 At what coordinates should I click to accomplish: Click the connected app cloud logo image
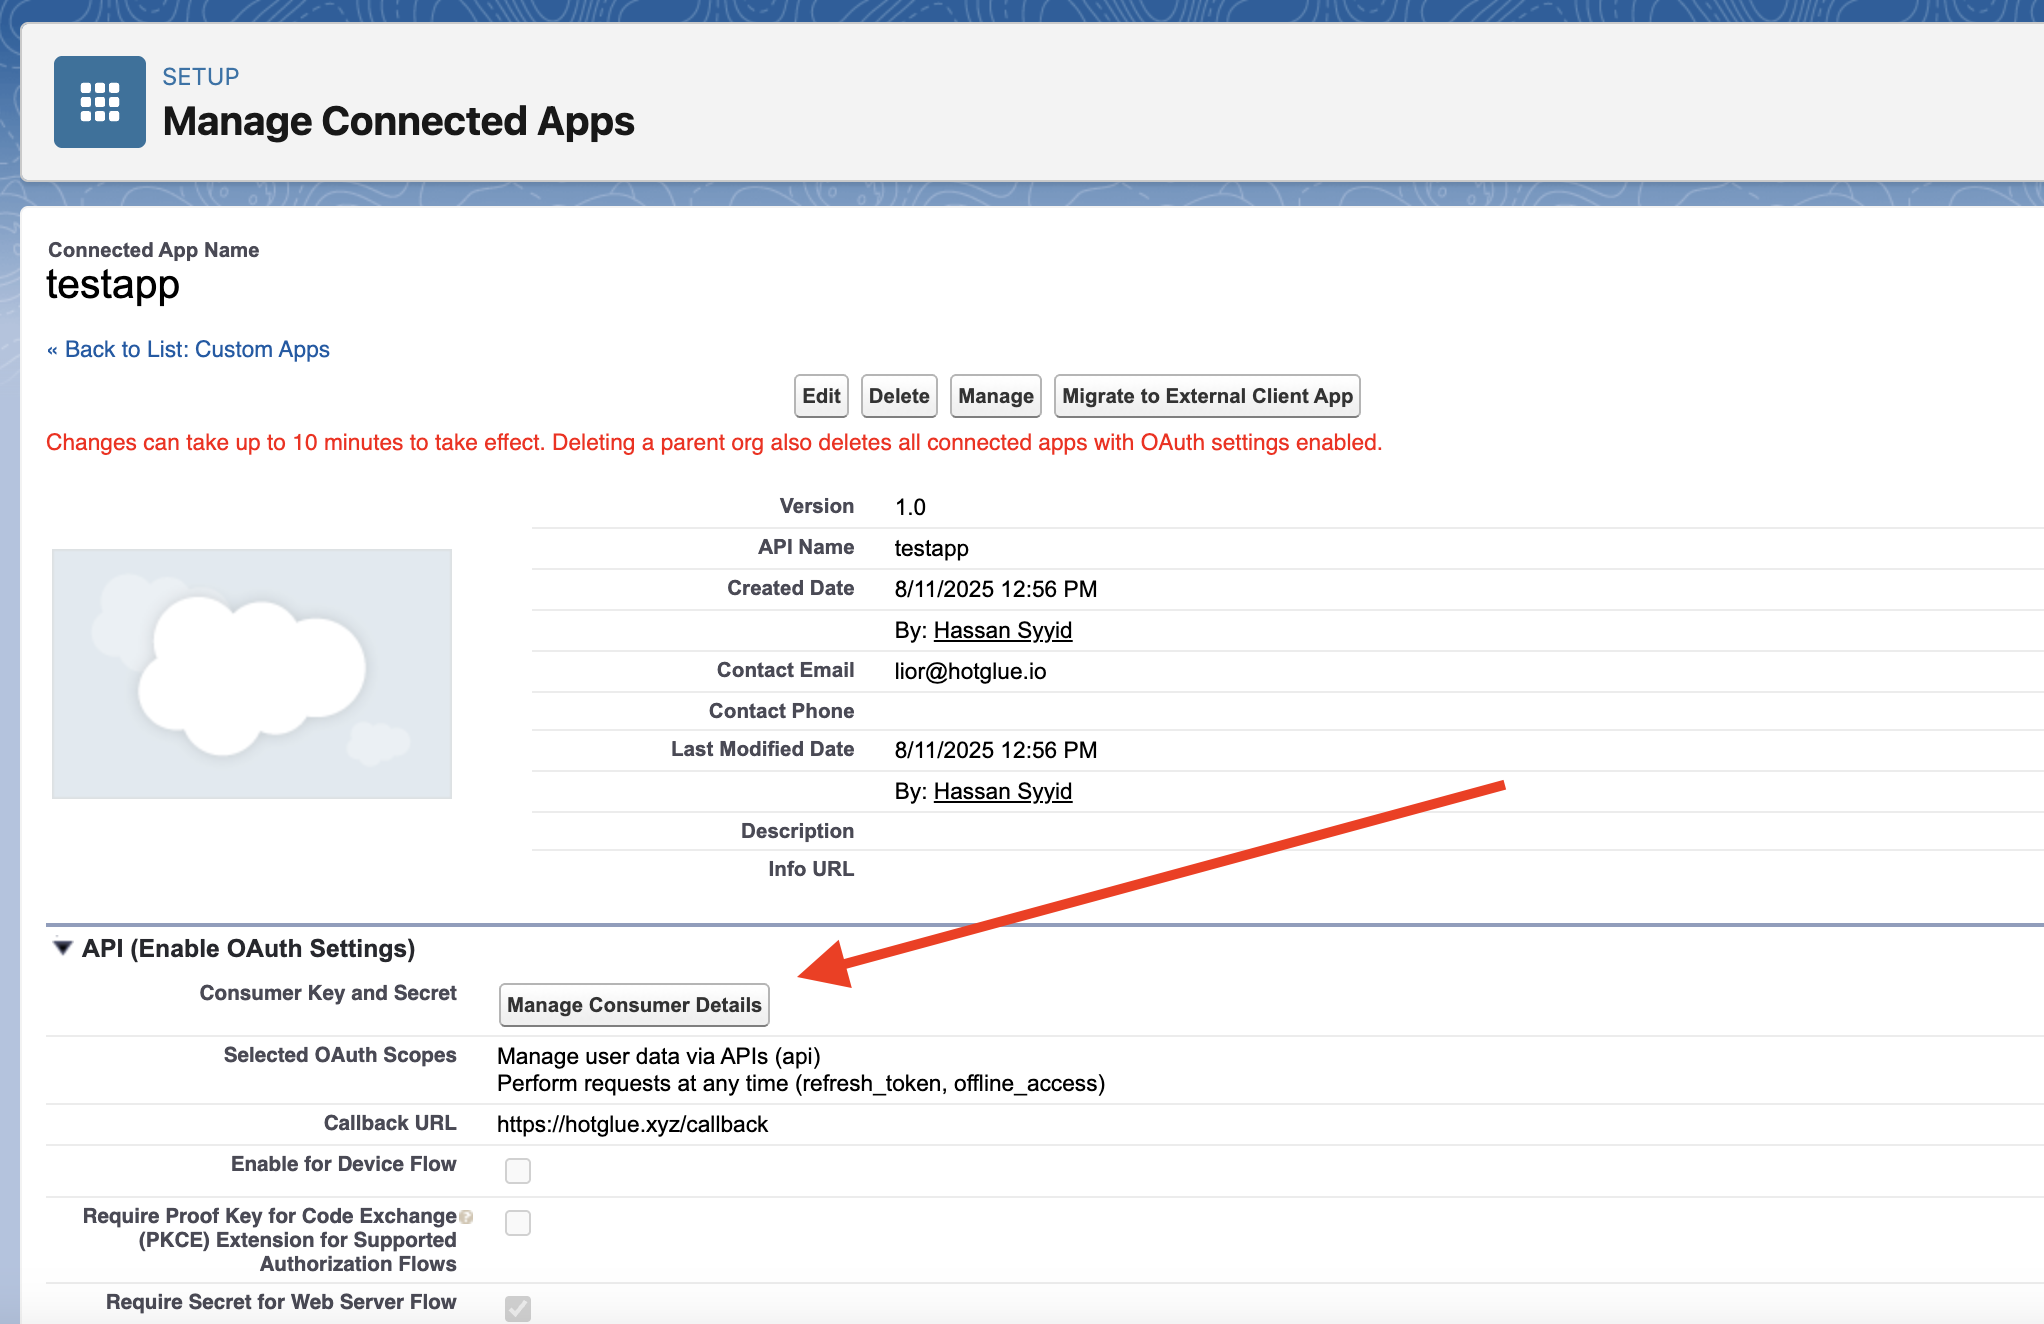tap(252, 673)
